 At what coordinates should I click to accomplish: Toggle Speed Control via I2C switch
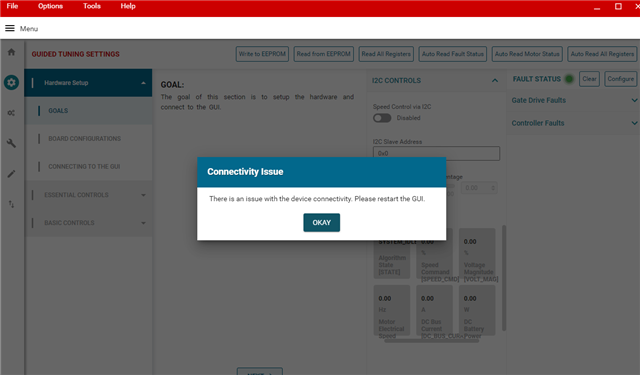382,118
